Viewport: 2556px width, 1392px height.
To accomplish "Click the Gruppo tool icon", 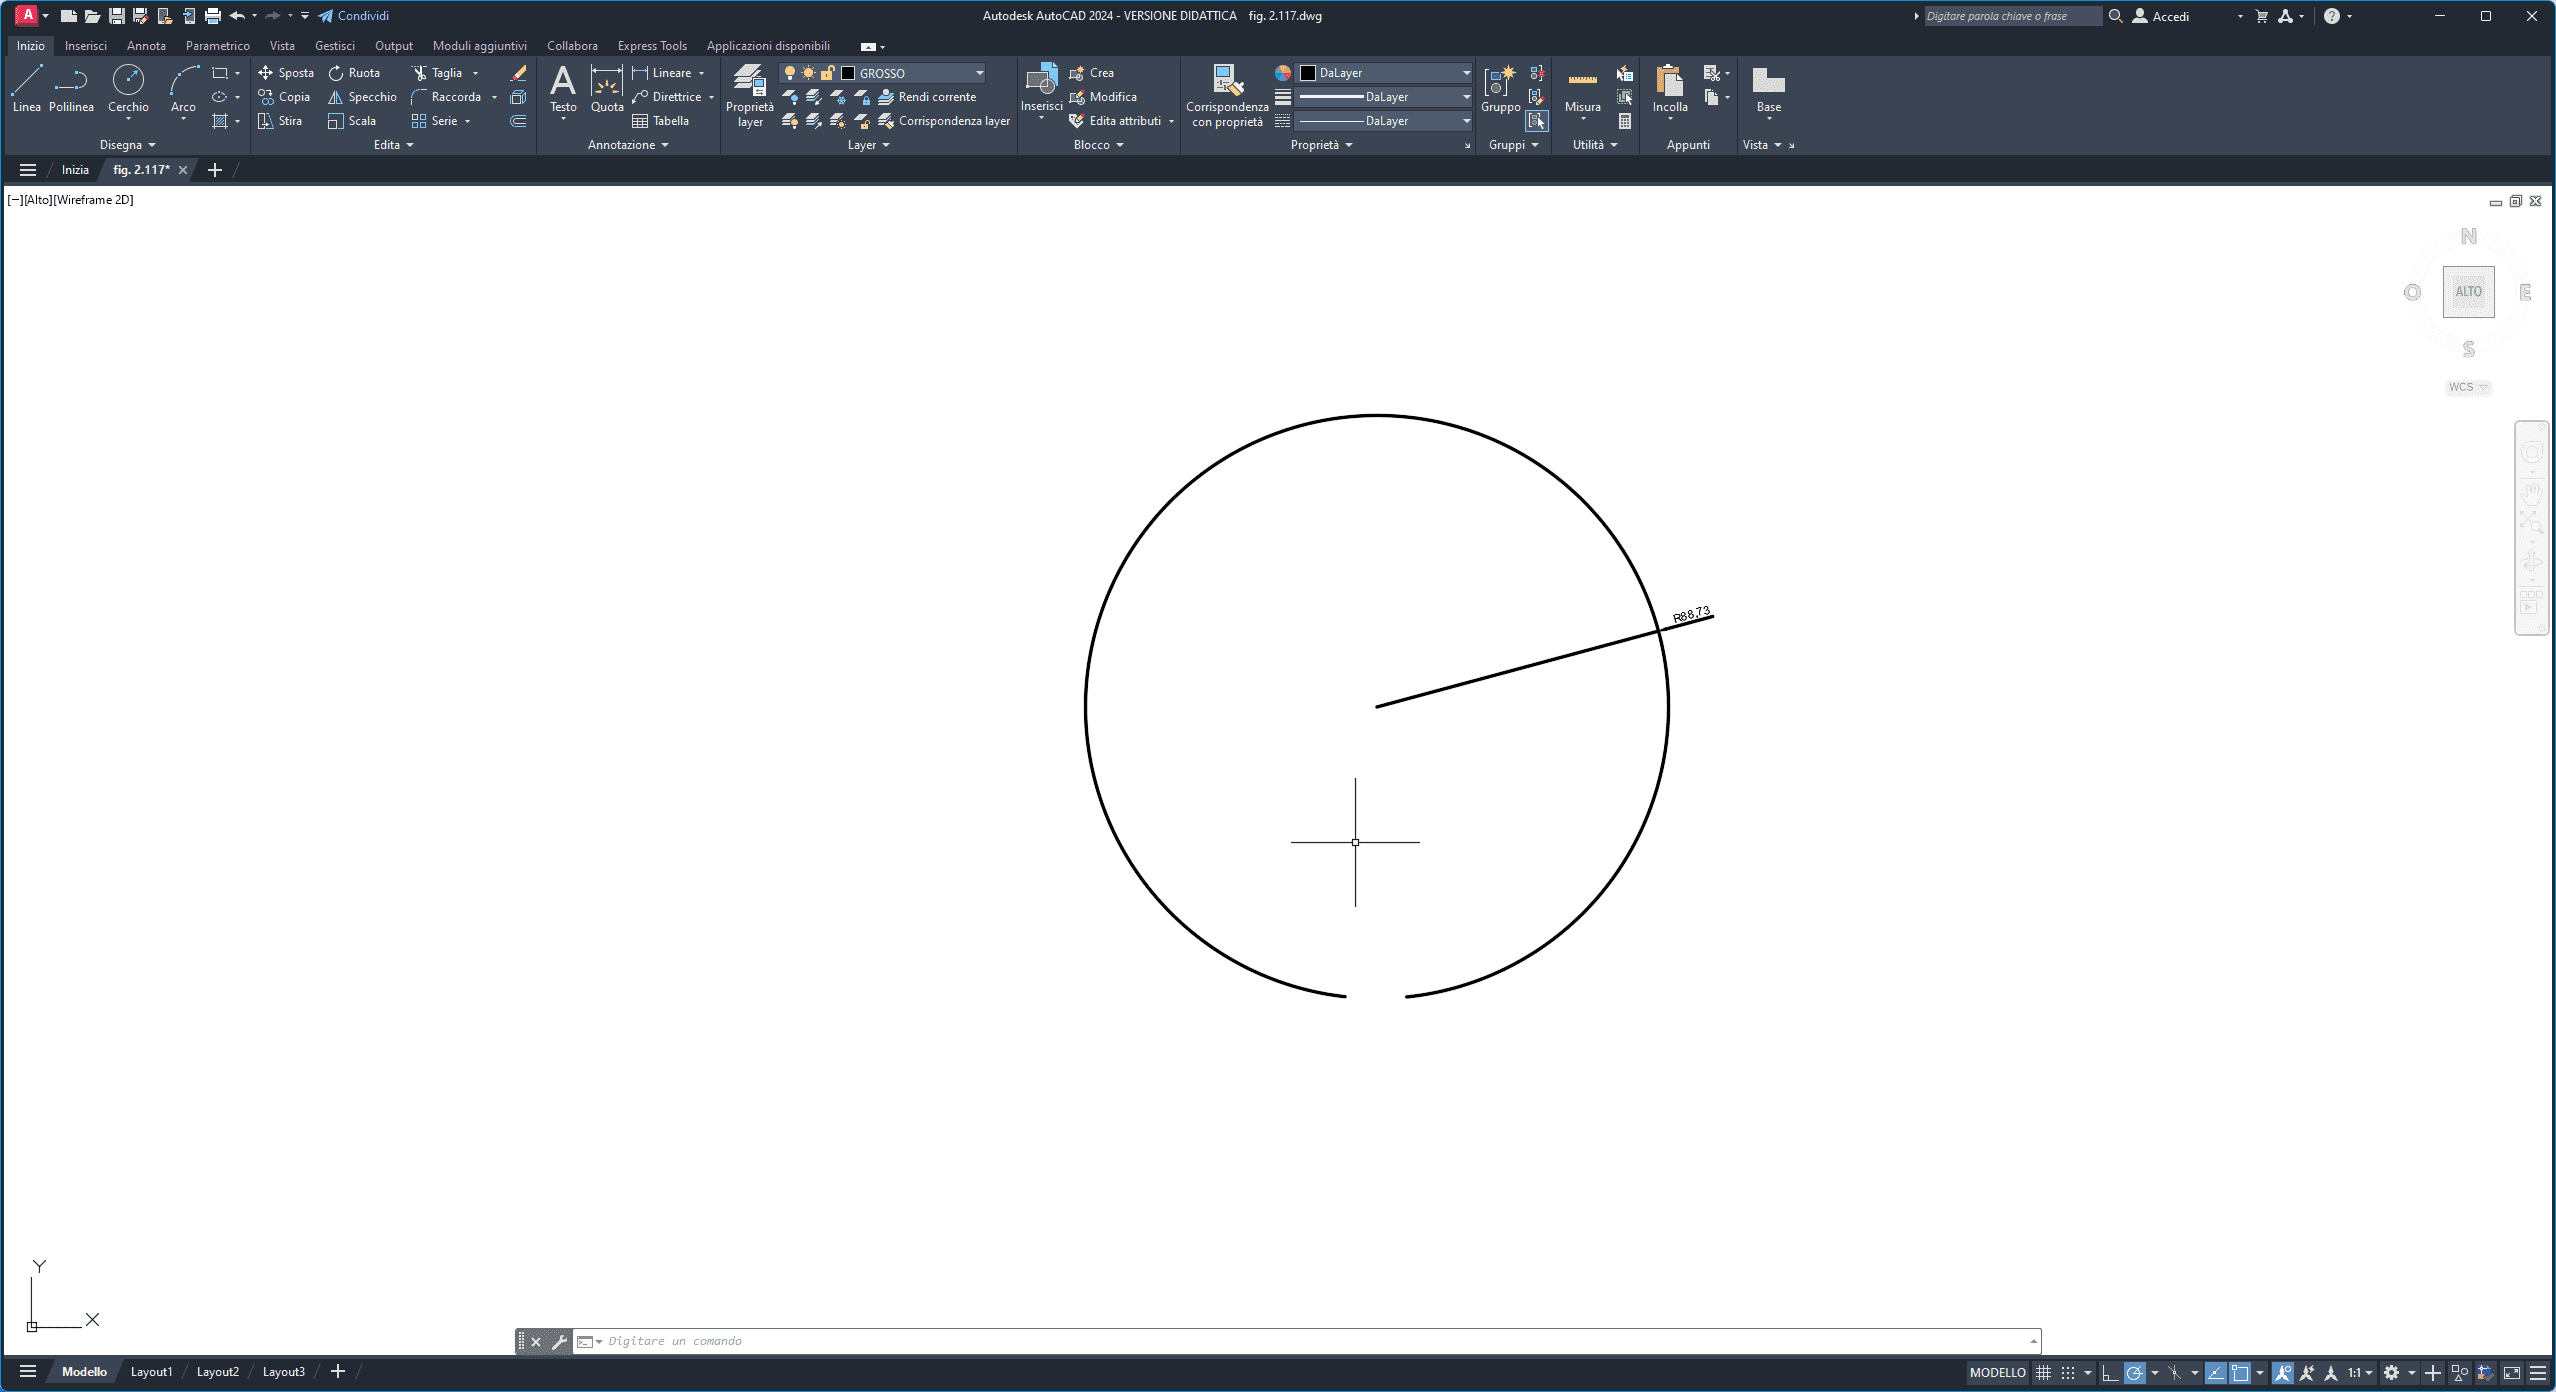I will tap(1500, 88).
